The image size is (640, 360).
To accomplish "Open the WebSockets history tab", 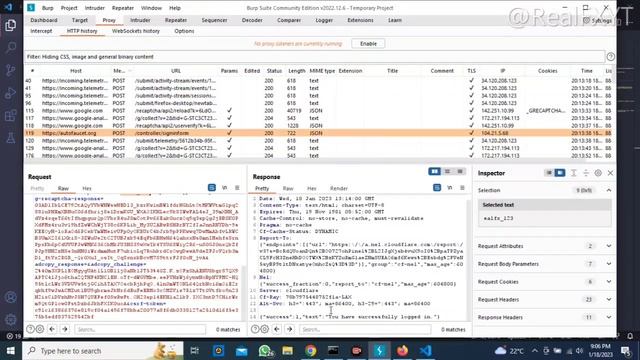I will coord(136,31).
